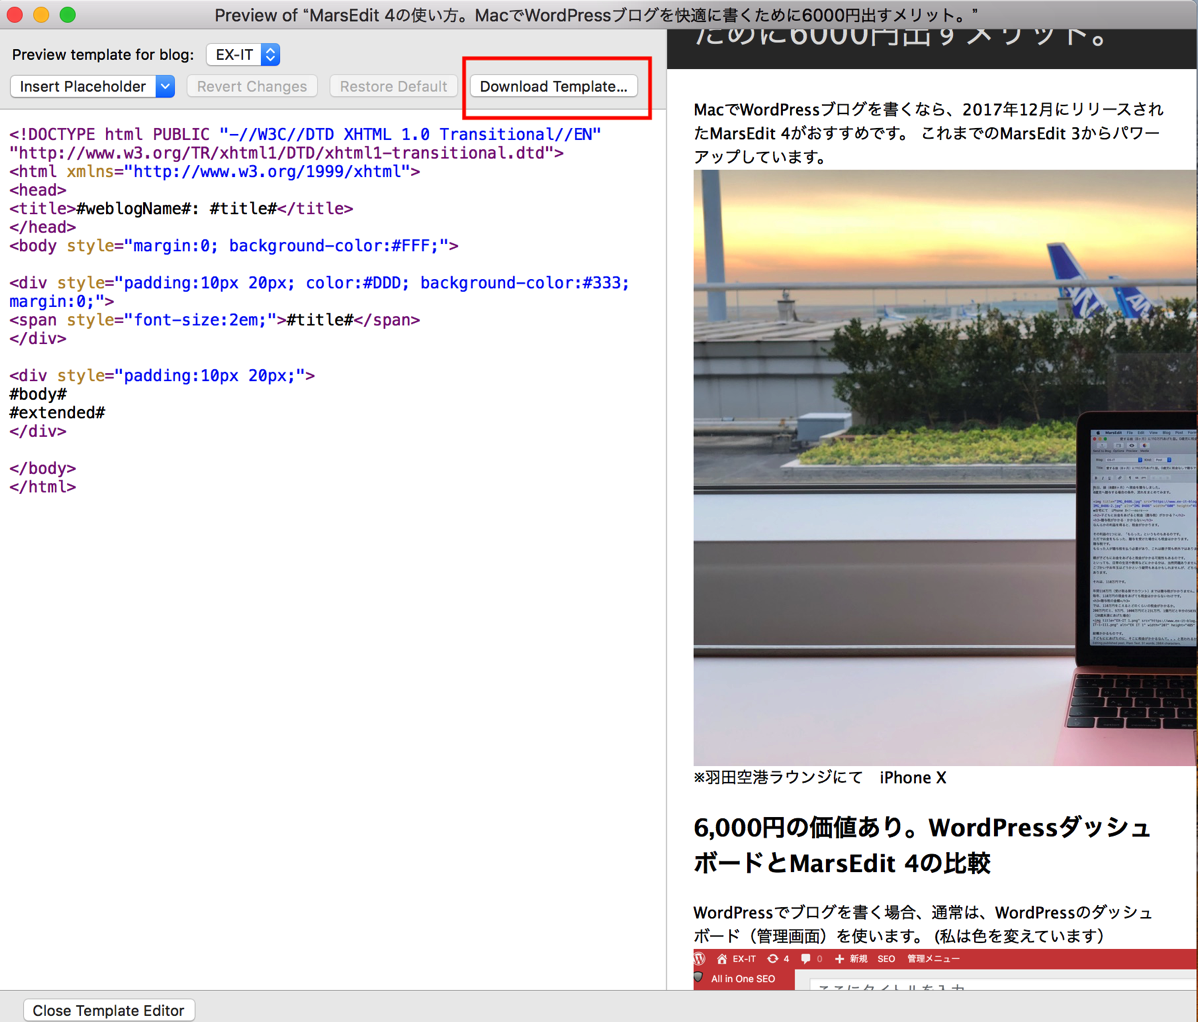Click the </body> closing tag line
Image resolution: width=1198 pixels, height=1022 pixels.
43,468
